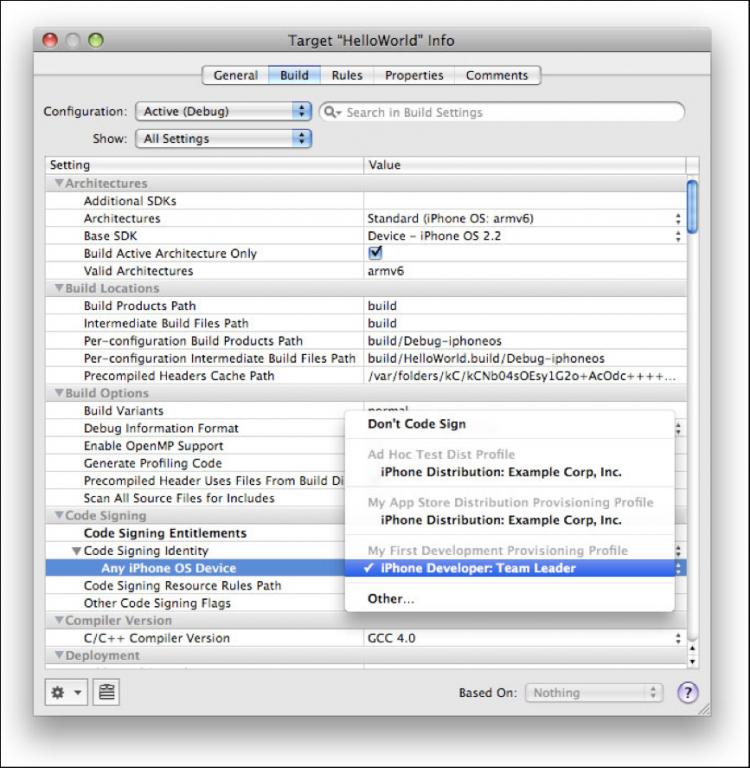Select C/C++ Compiler Version row
Screen dimensions: 750x768
366,638
